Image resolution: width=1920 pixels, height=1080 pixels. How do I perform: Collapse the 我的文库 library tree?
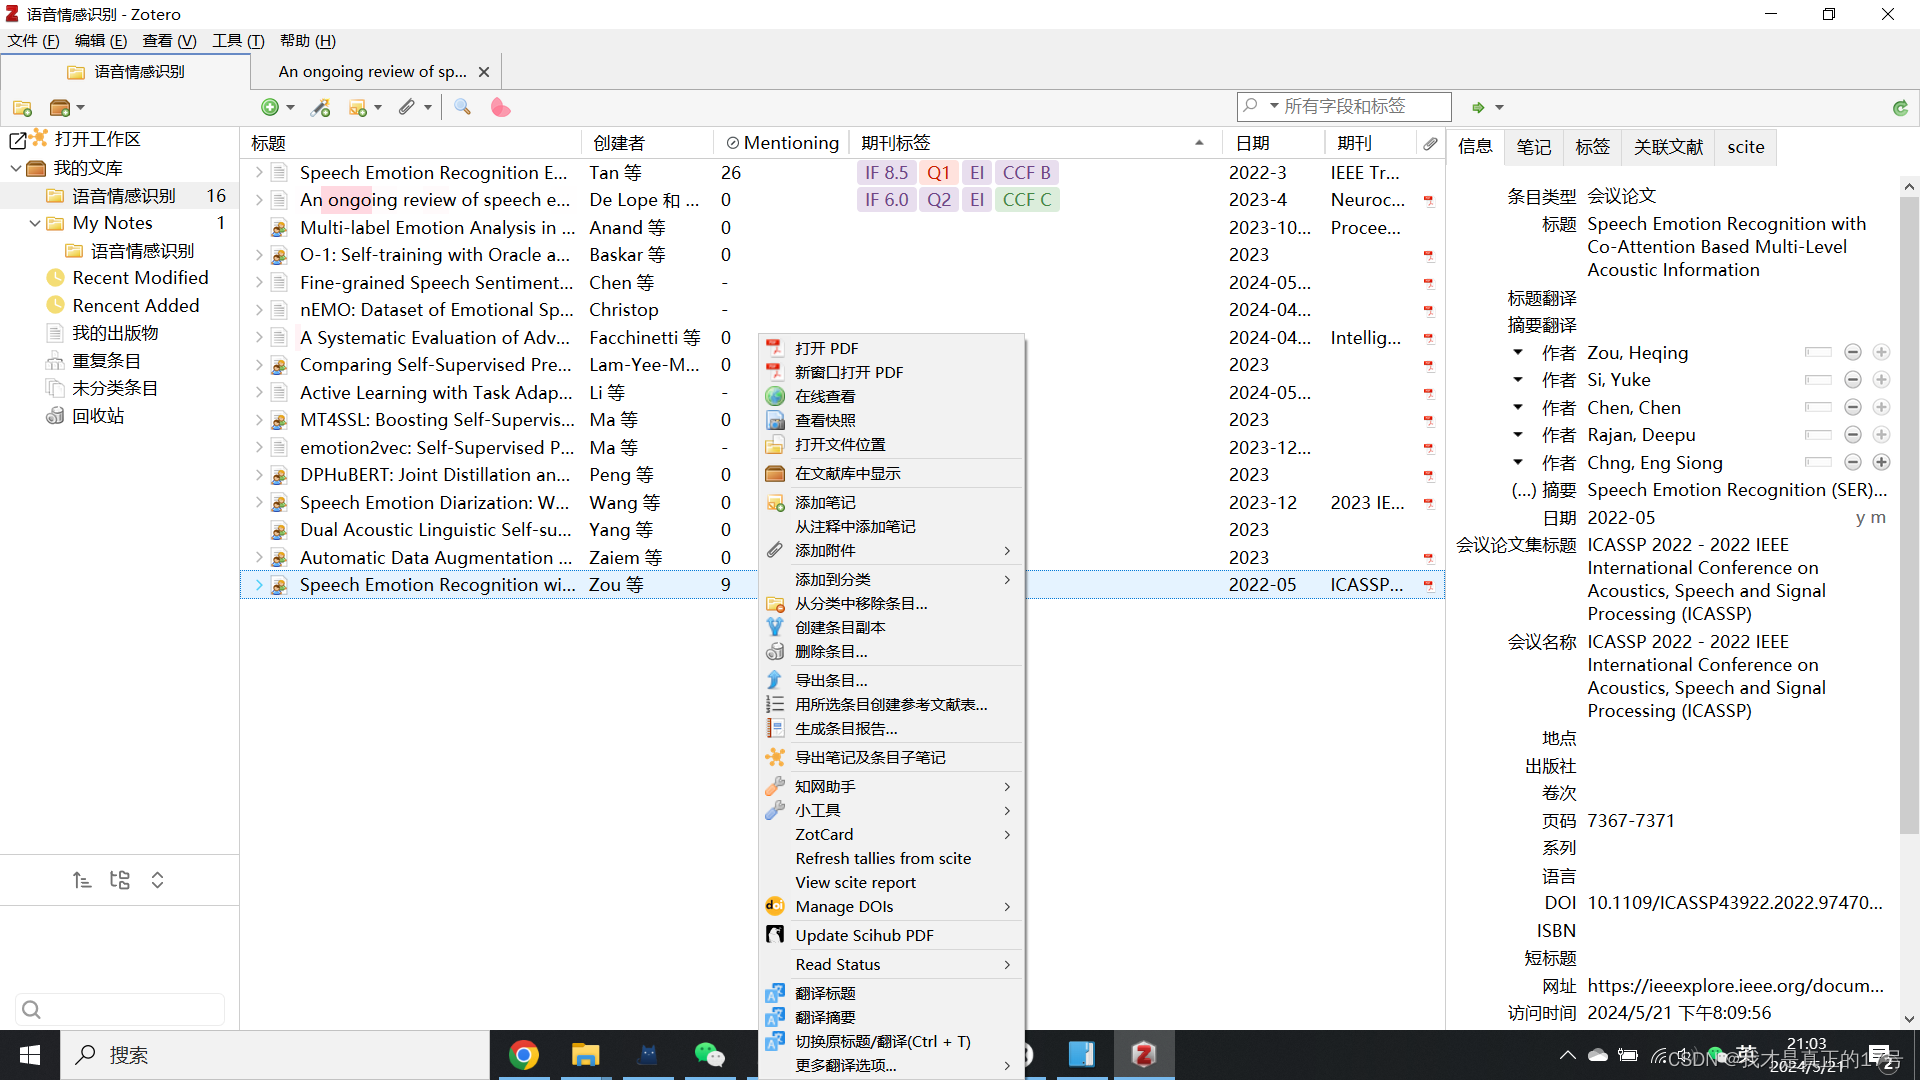pos(16,168)
